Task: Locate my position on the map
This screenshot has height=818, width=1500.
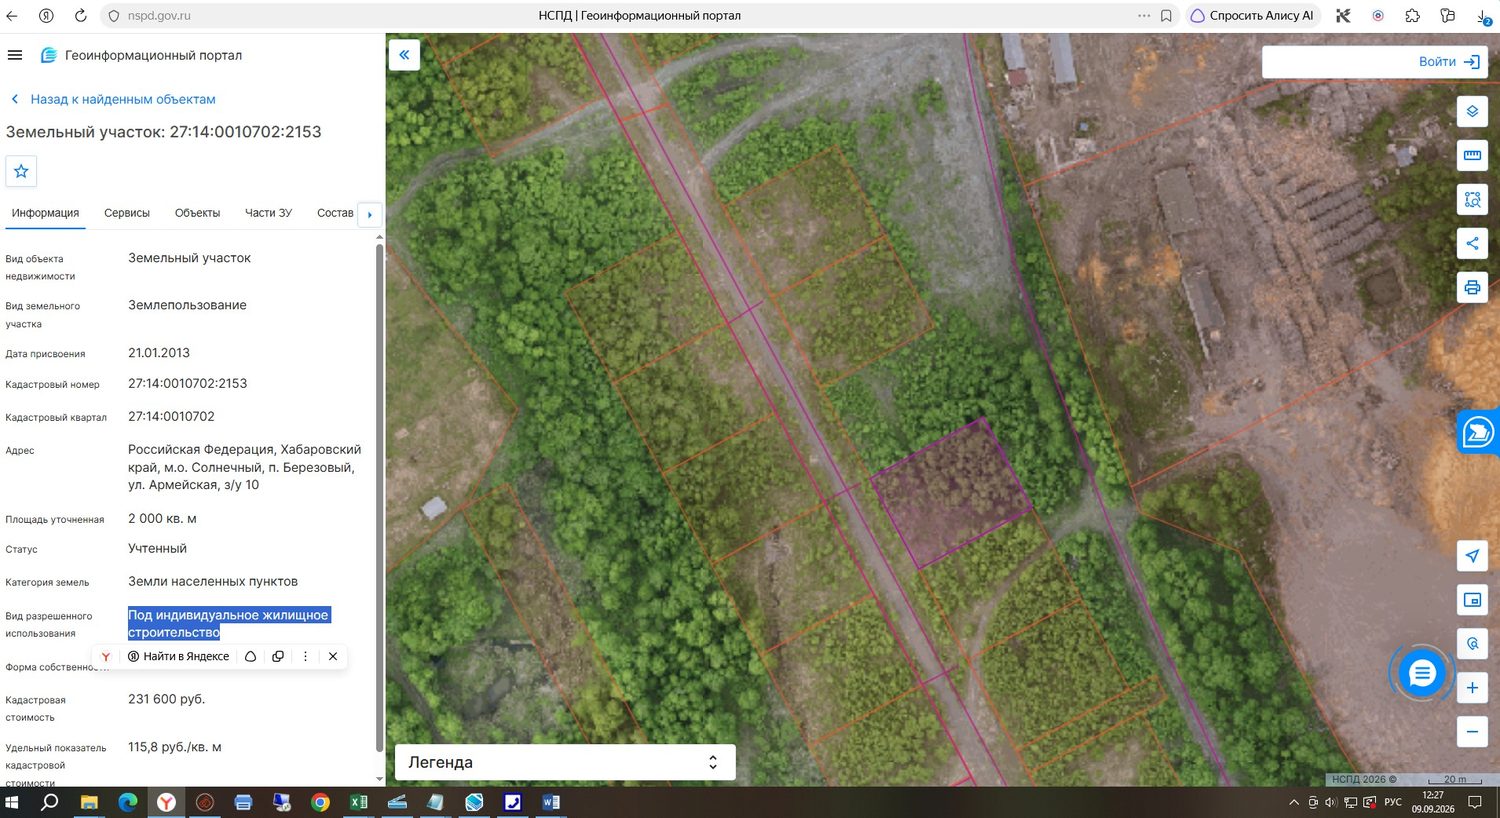Action: tap(1472, 556)
